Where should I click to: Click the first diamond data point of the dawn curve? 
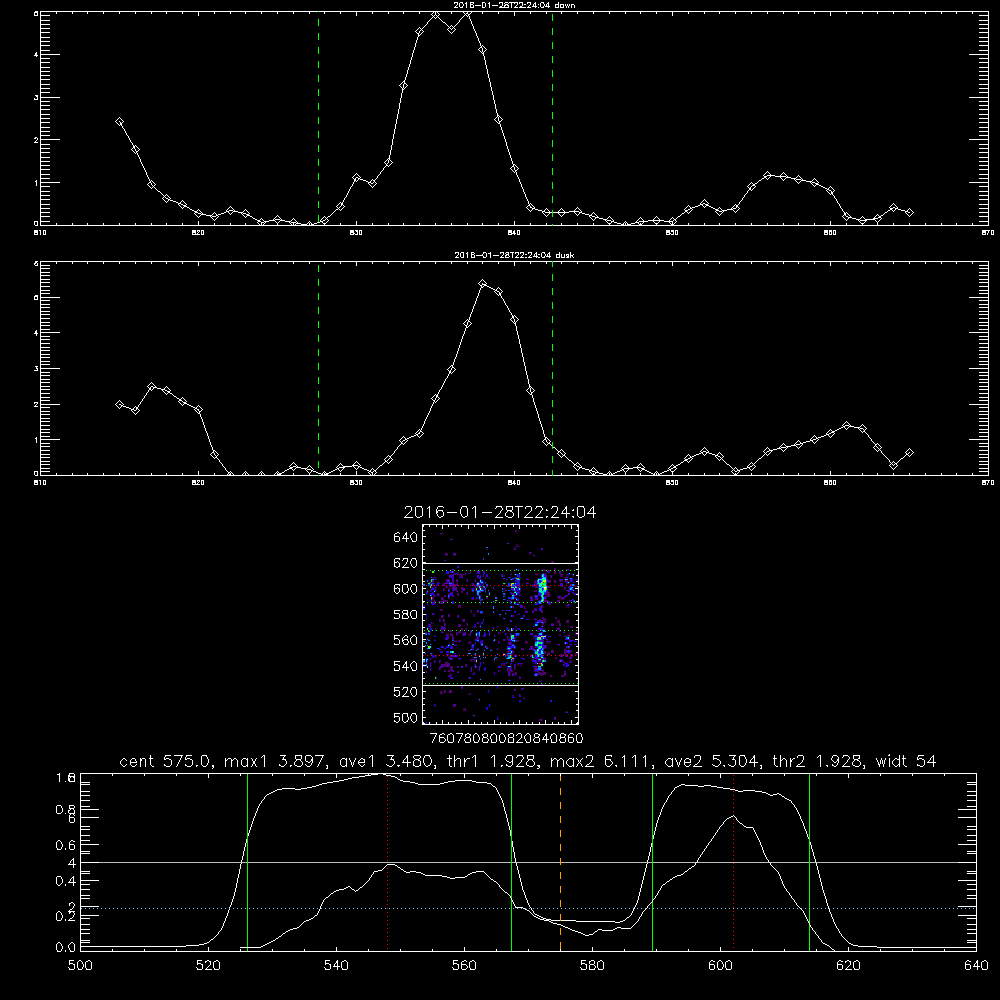[x=119, y=122]
